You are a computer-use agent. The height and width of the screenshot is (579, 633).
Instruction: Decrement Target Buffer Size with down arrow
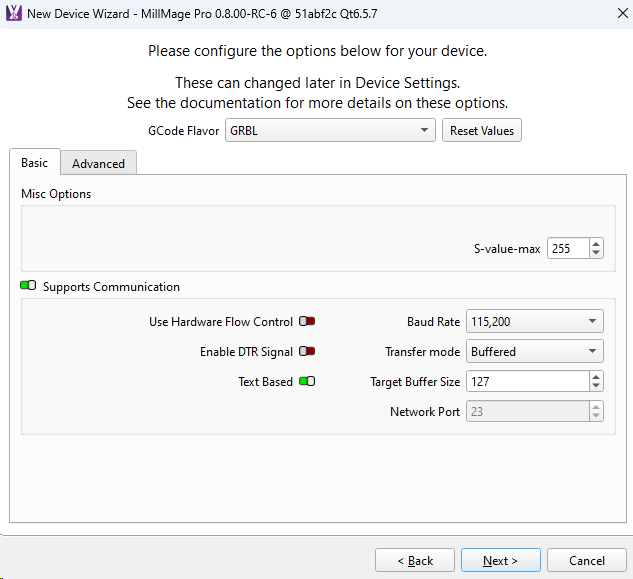coord(596,387)
